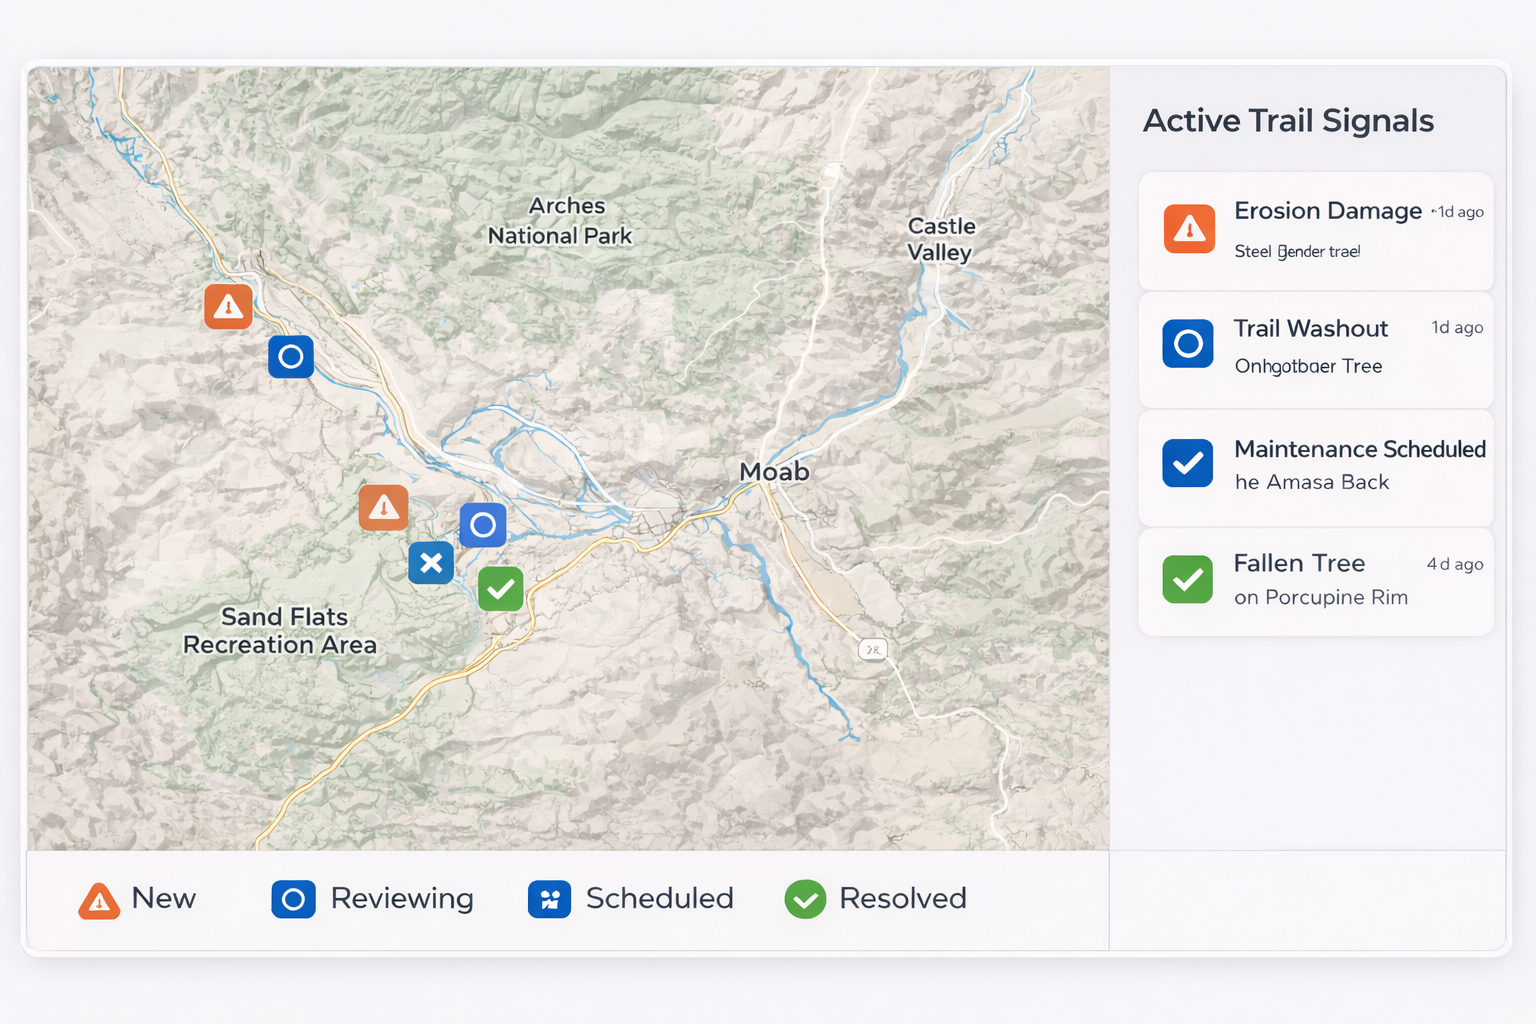The height and width of the screenshot is (1024, 1536).
Task: Toggle the Resolved status in the legend
Action: [875, 899]
